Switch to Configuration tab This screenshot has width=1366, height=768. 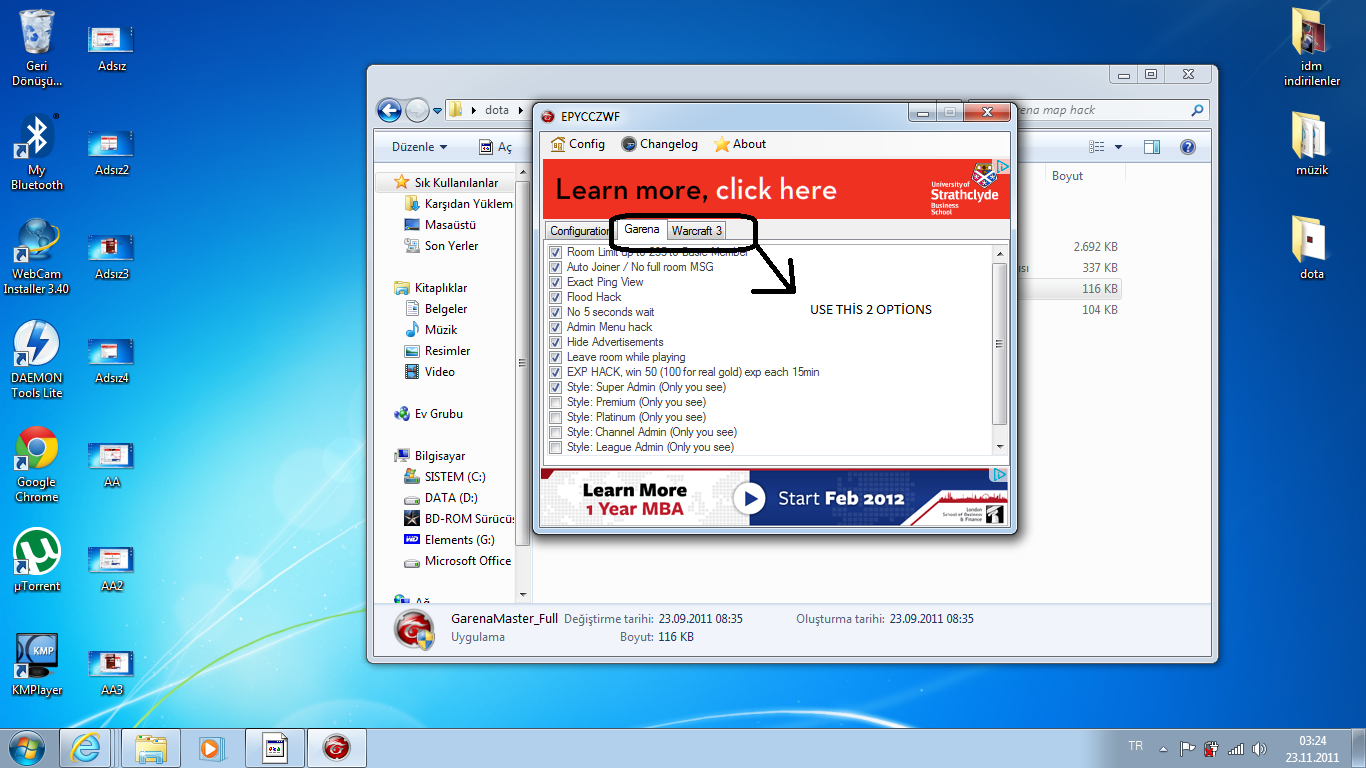coord(579,231)
